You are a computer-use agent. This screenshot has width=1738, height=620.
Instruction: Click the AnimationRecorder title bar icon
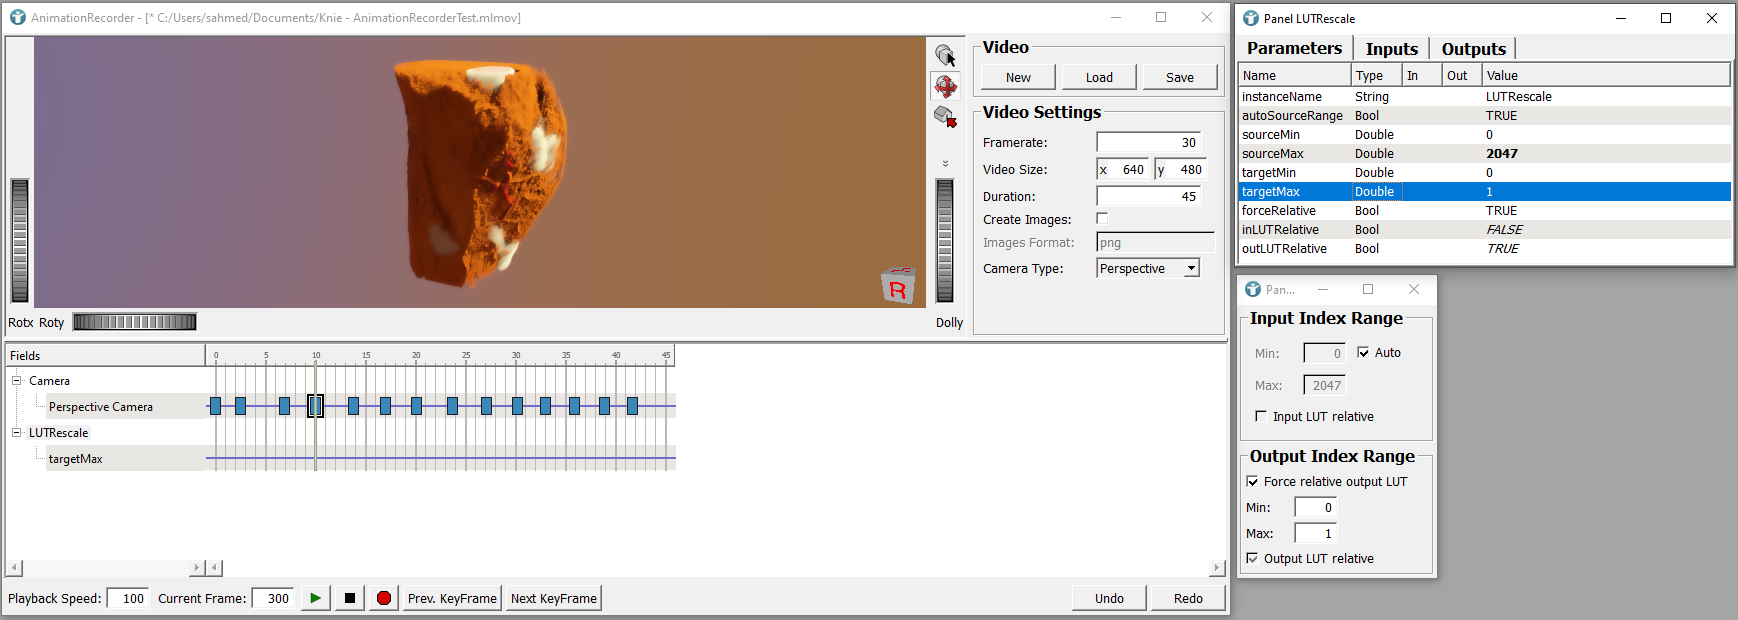17,17
